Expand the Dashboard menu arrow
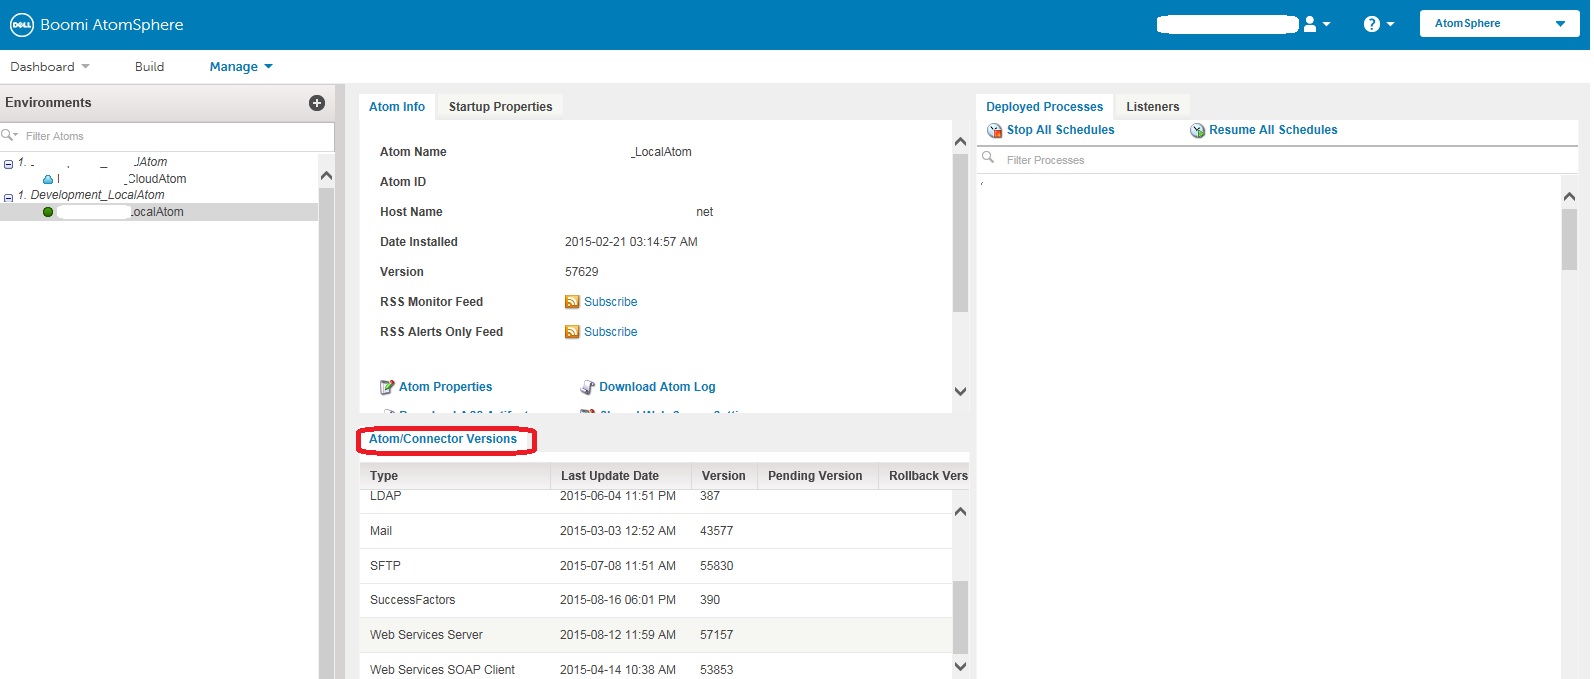Viewport: 1594px width, 679px height. [85, 67]
